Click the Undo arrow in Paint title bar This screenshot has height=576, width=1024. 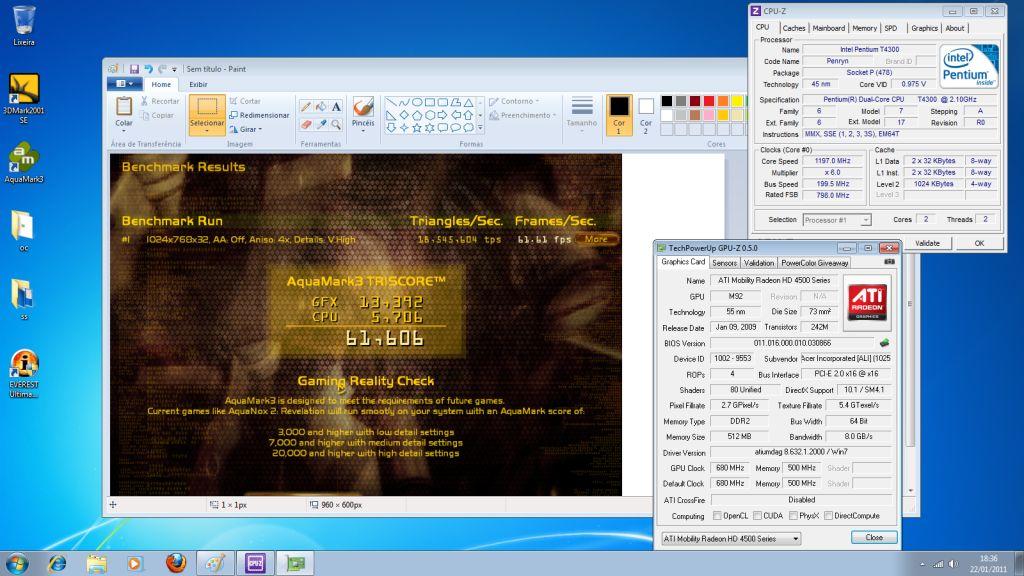148,69
